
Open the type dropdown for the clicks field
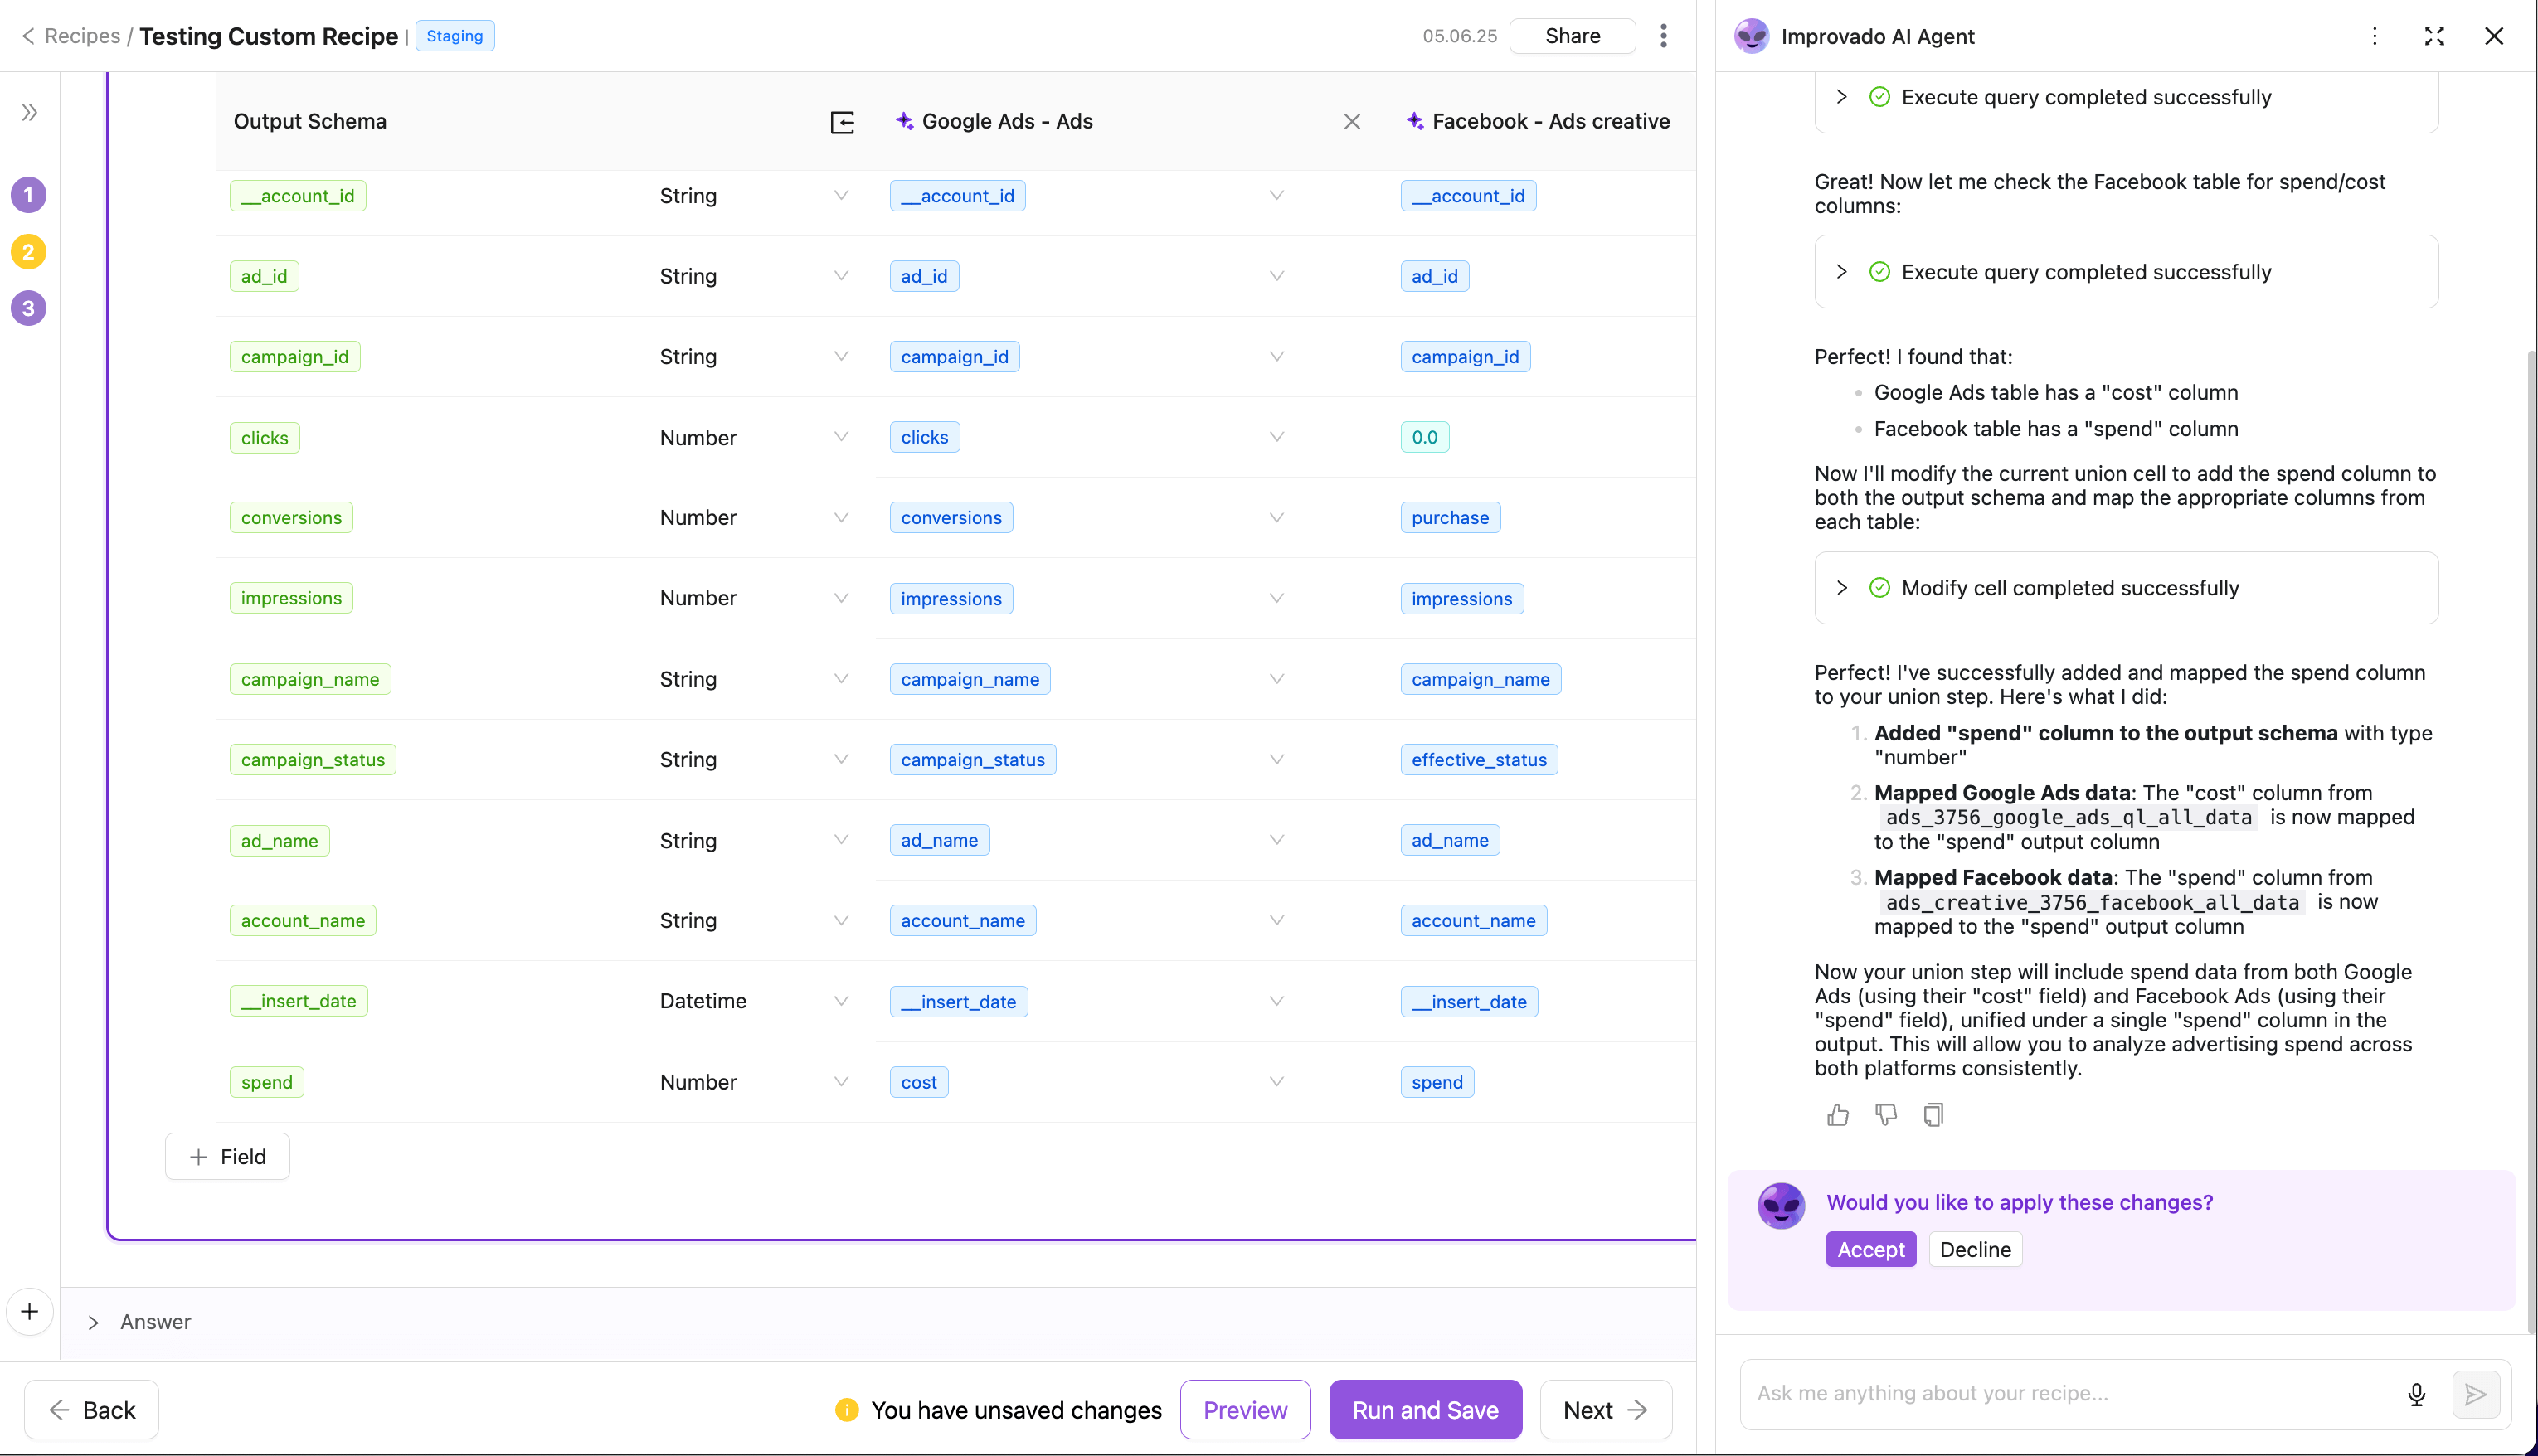click(x=841, y=437)
